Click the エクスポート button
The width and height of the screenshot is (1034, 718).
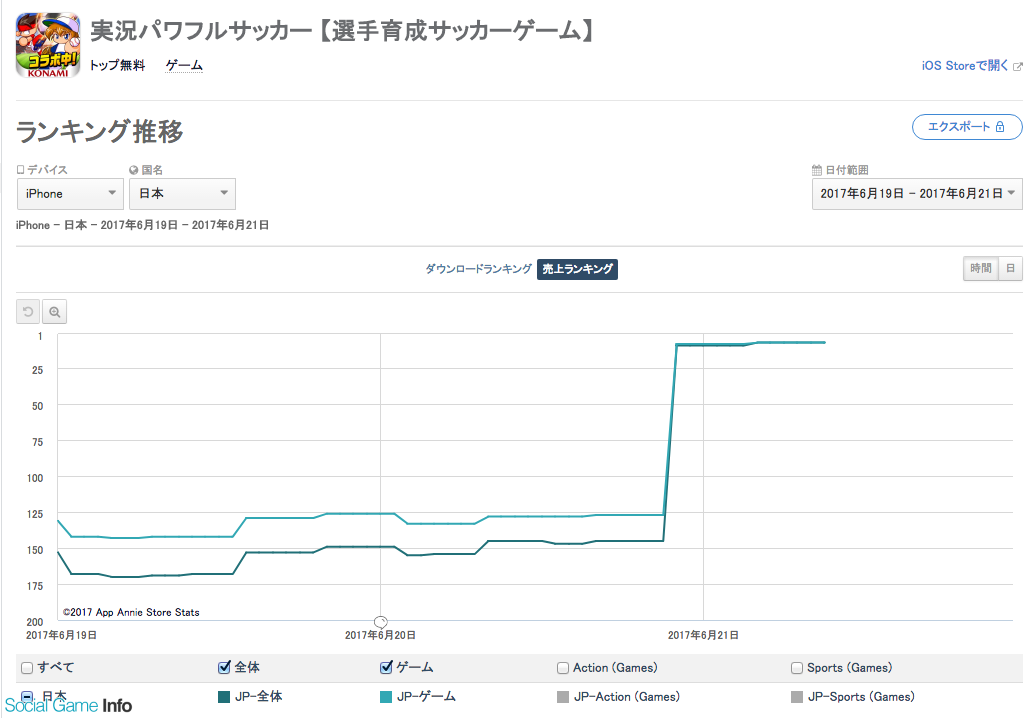point(967,127)
